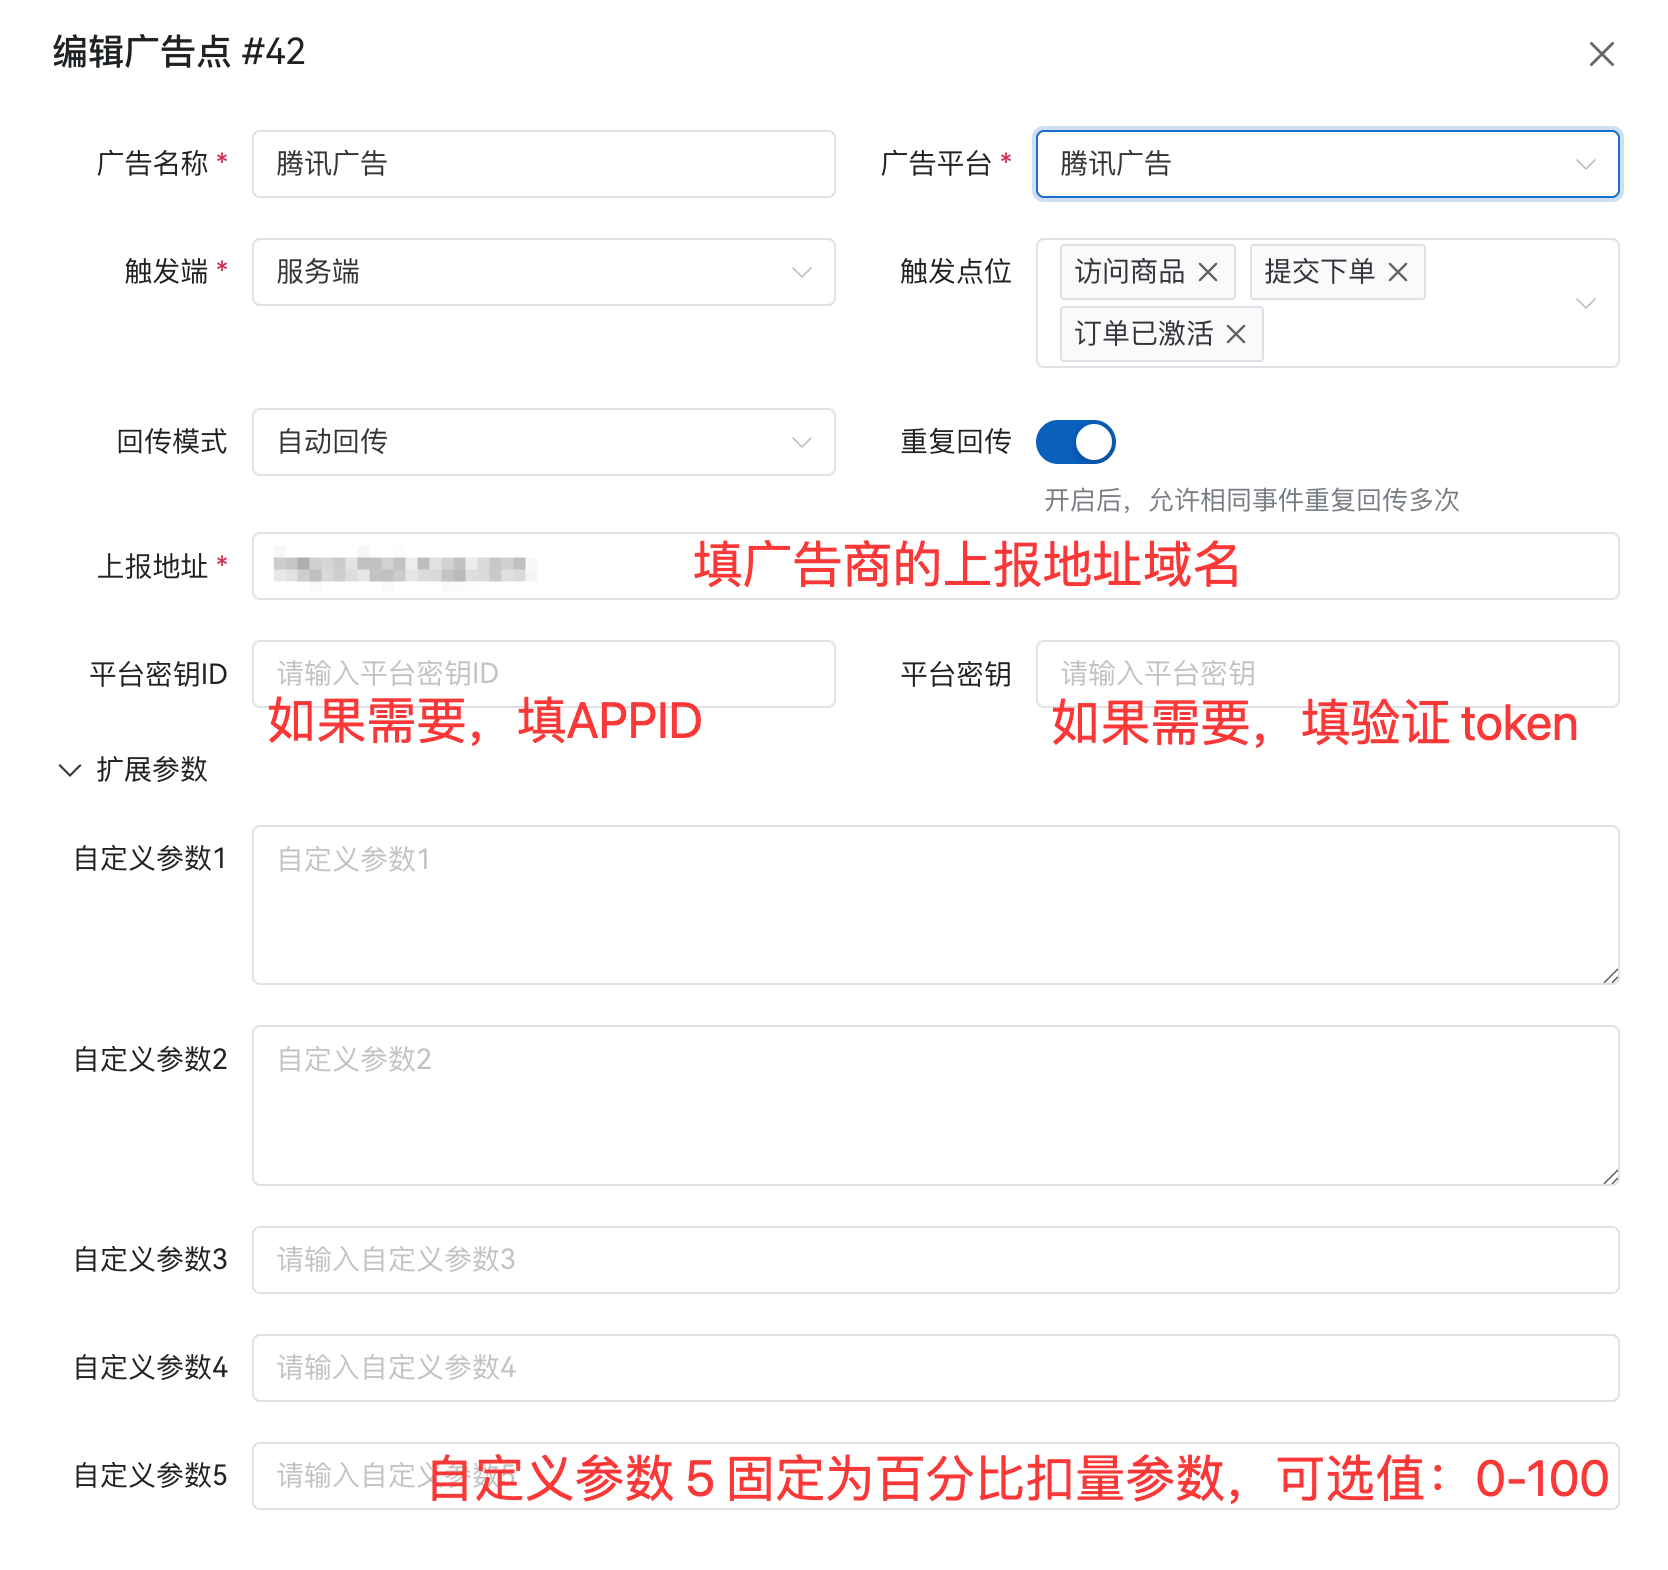
Task: Close the 编辑广告点 #42 dialog
Action: [1603, 54]
